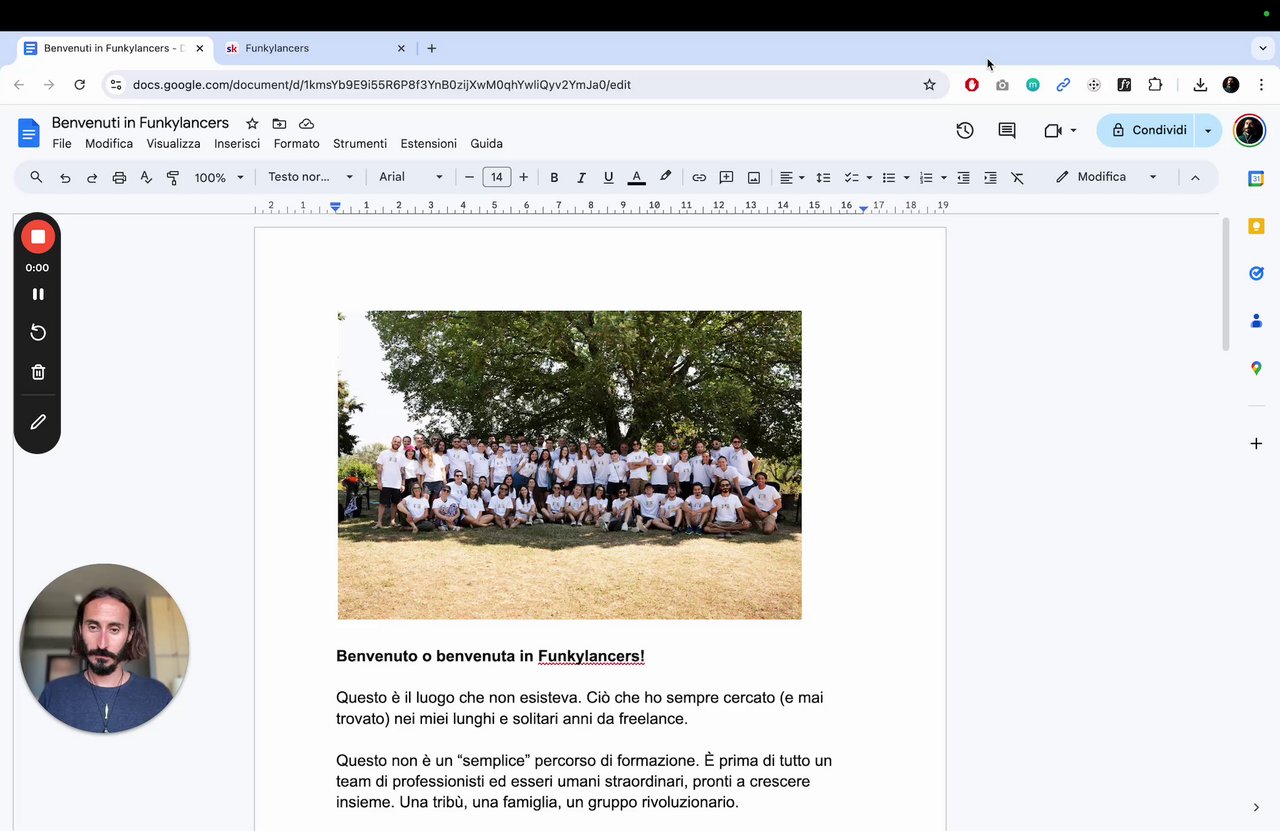The height and width of the screenshot is (831, 1280).
Task: Open the Testo normale style dropdown
Action: [310, 177]
